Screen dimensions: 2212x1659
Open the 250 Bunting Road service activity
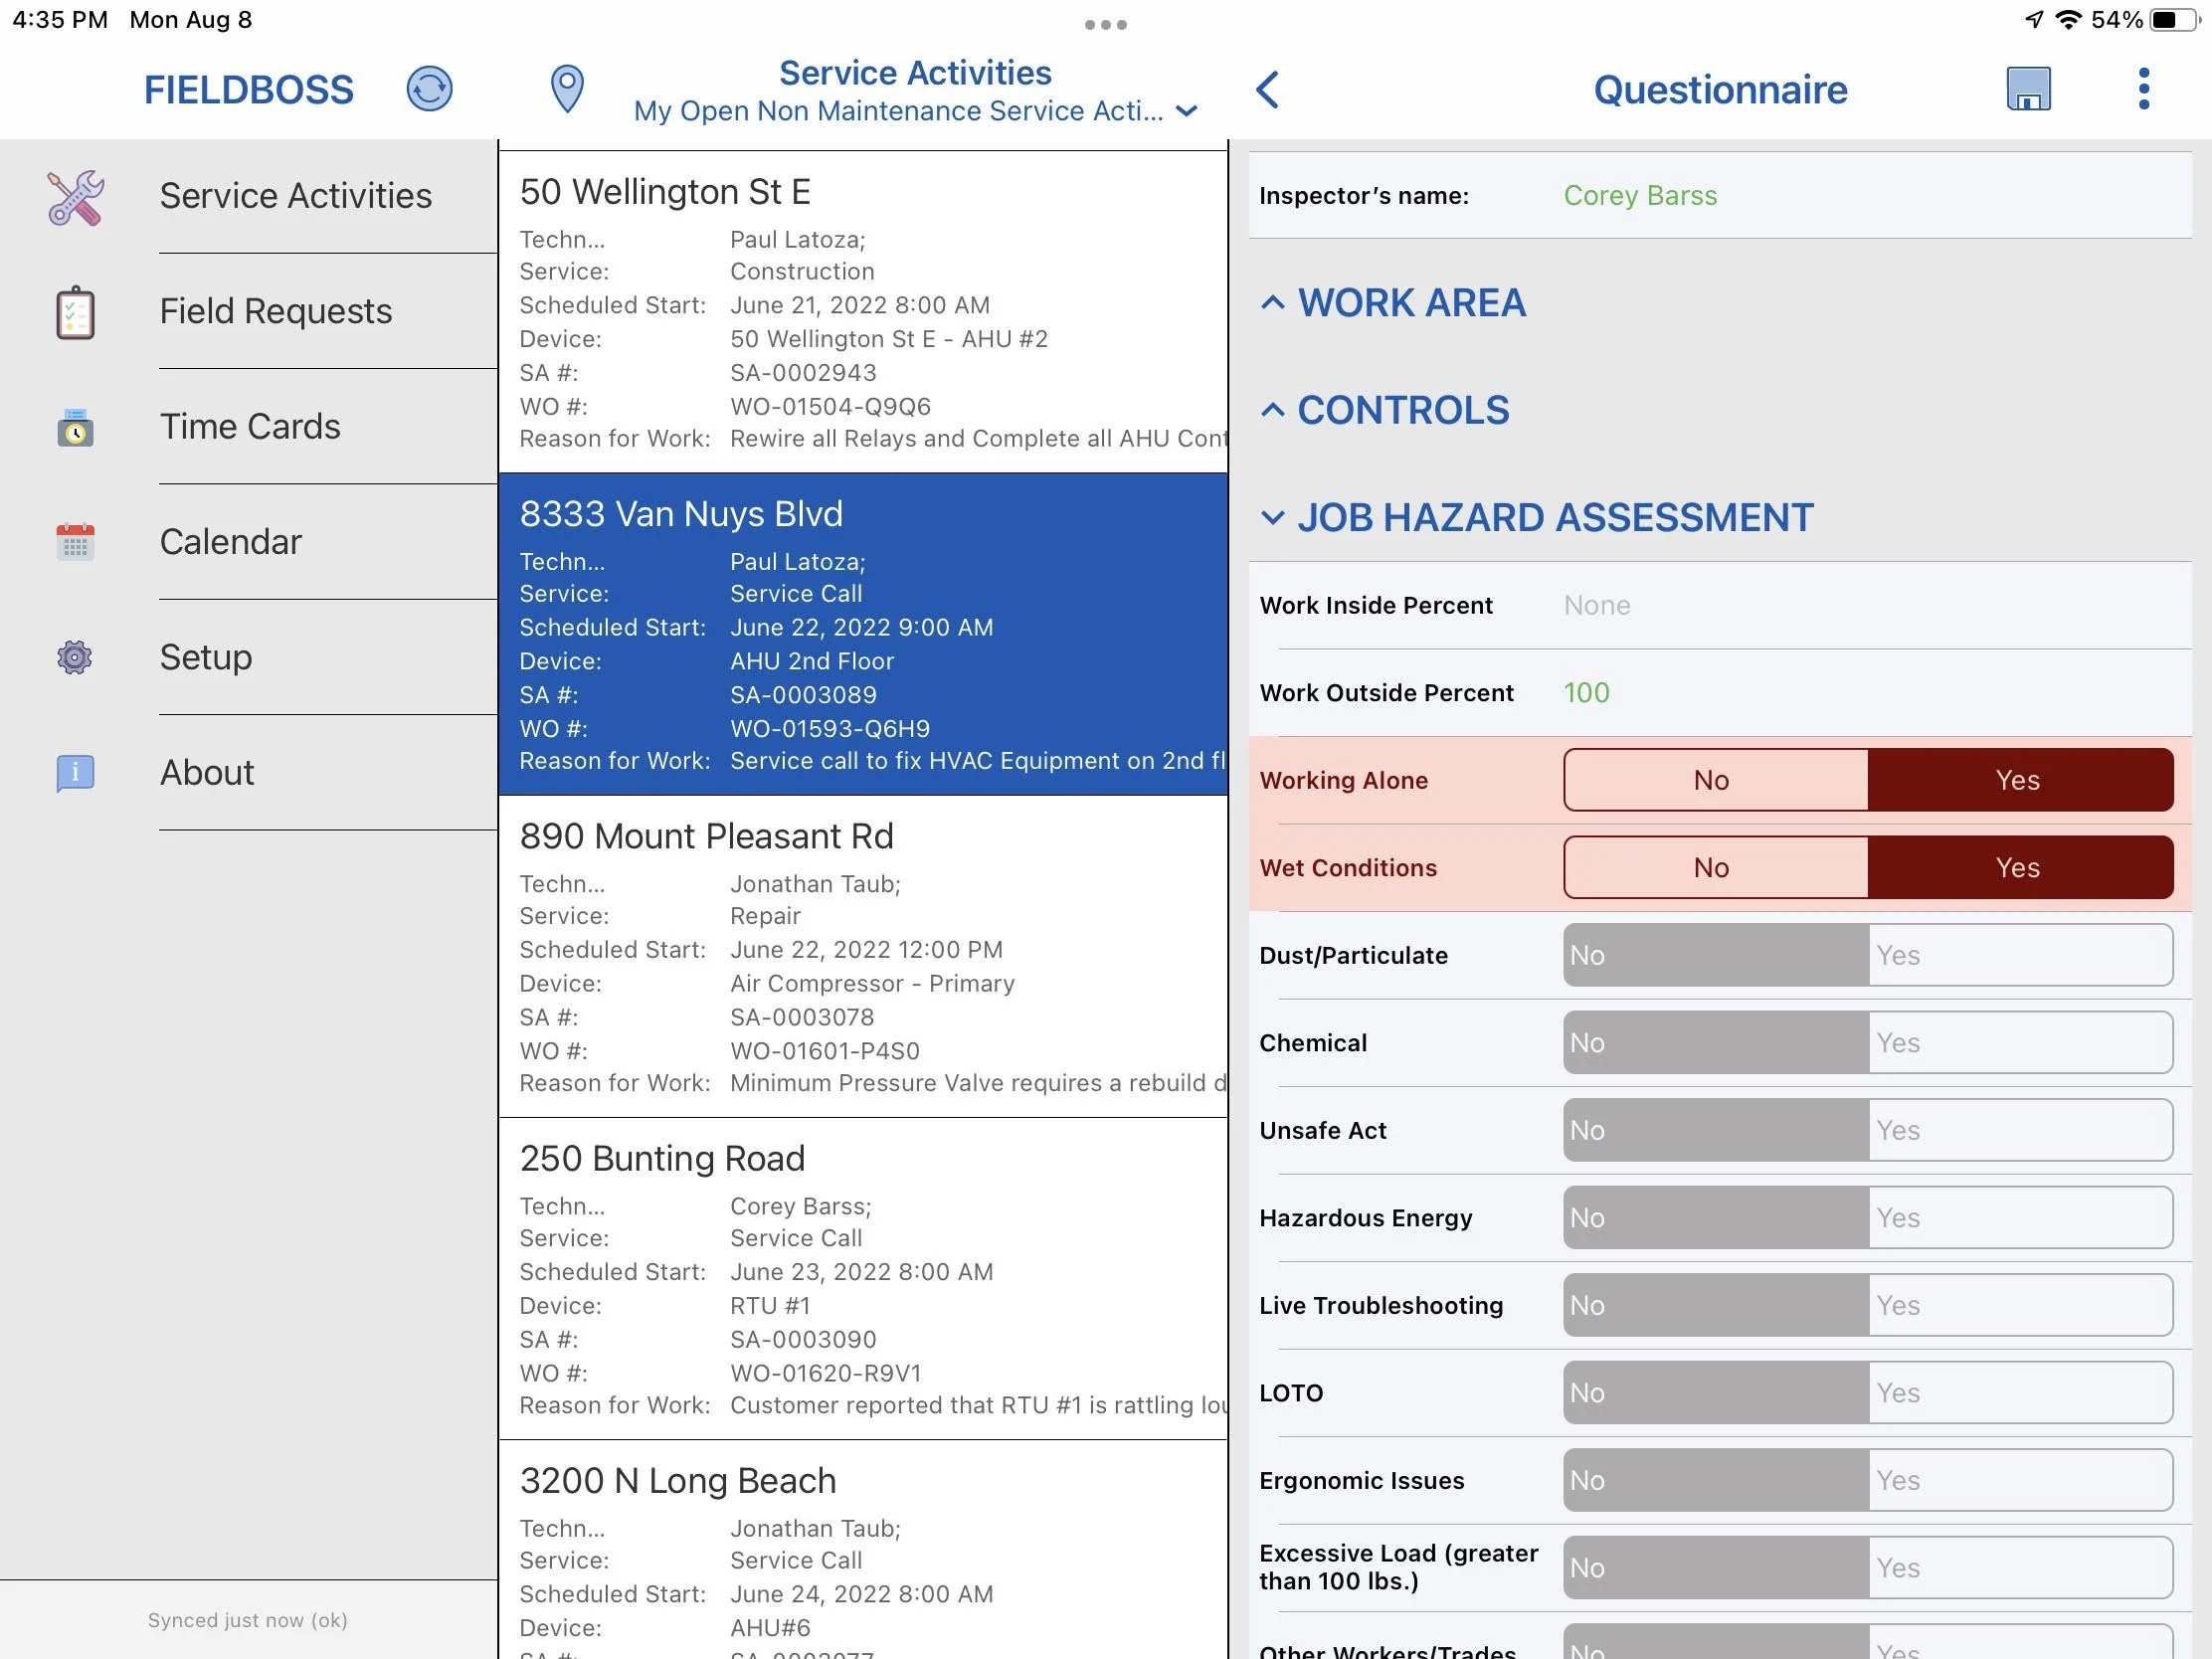862,1278
